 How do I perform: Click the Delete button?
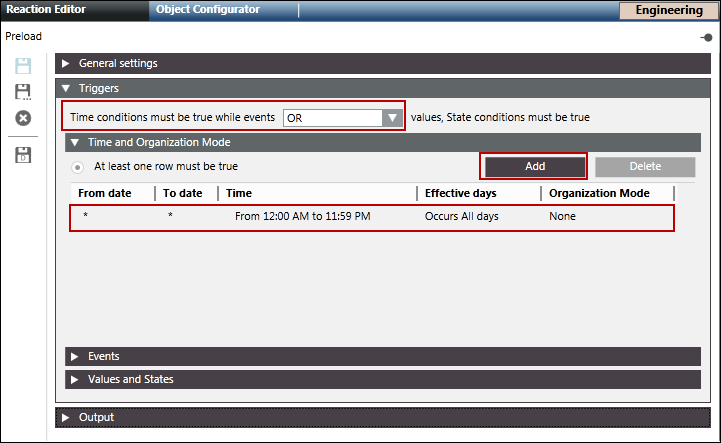644,167
